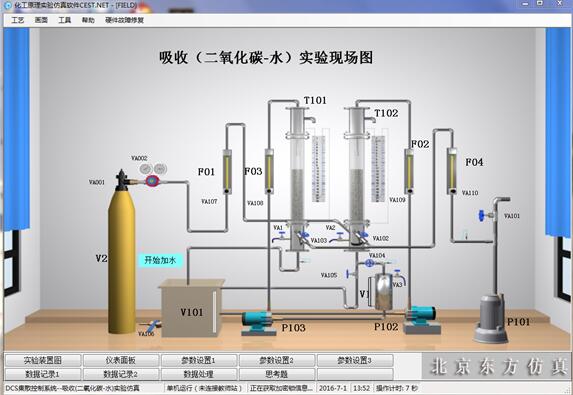
Task: Click the F04 rotameter
Action: coord(452,170)
